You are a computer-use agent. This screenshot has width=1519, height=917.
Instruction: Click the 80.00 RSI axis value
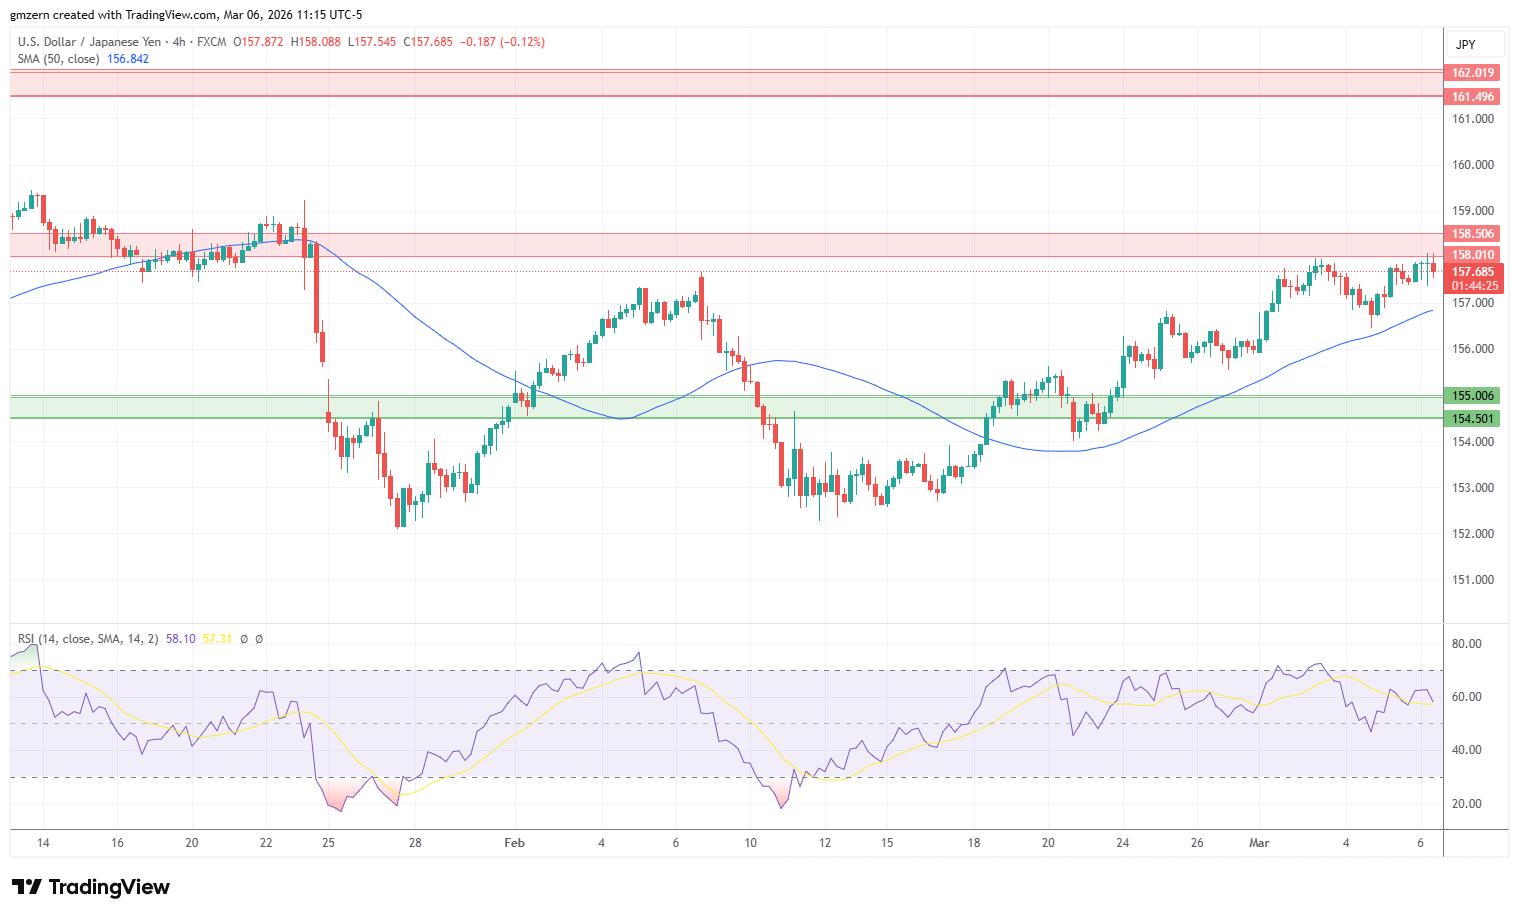click(x=1467, y=644)
